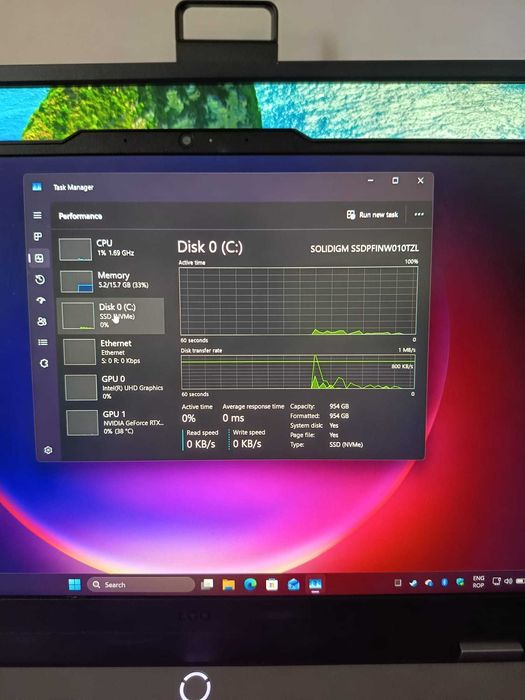Open Task Manager Settings gear
Screen dimensions: 525x700
pyautogui.click(x=48, y=450)
